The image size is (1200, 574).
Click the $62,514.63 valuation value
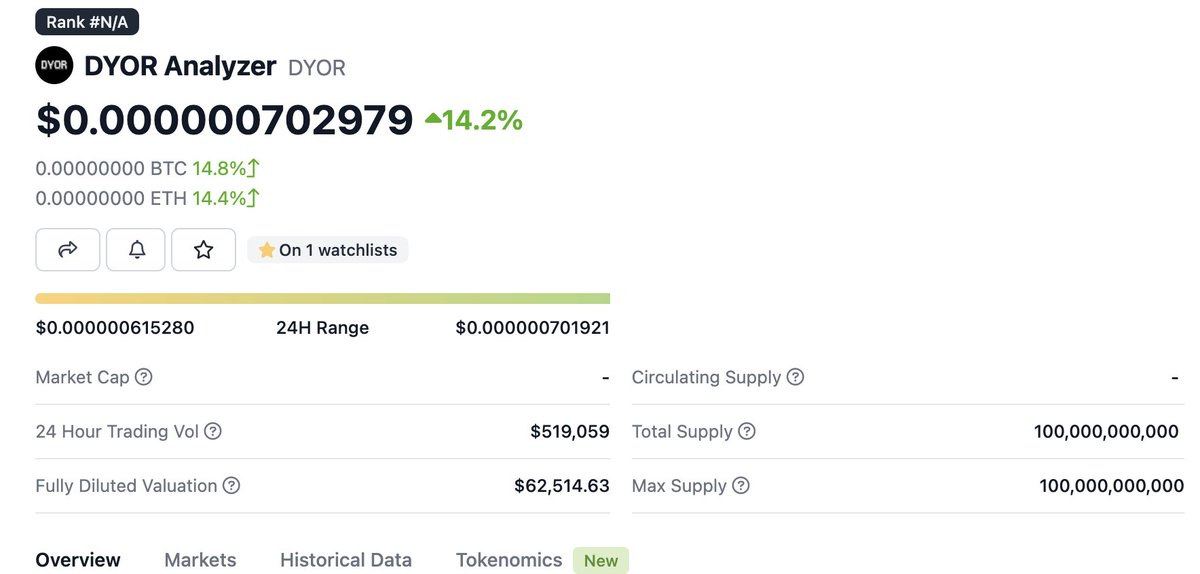pyautogui.click(x=562, y=485)
